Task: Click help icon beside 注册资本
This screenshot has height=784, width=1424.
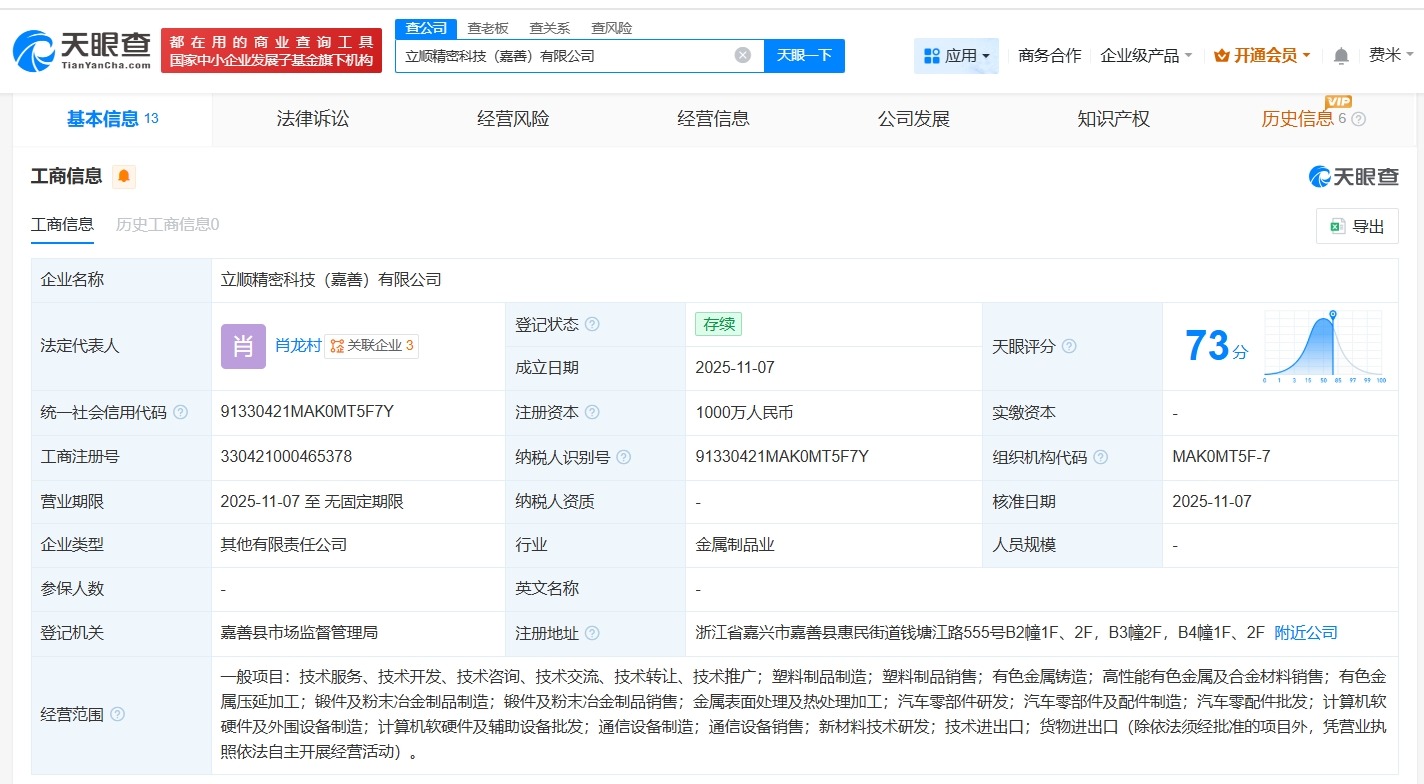Action: tap(593, 412)
